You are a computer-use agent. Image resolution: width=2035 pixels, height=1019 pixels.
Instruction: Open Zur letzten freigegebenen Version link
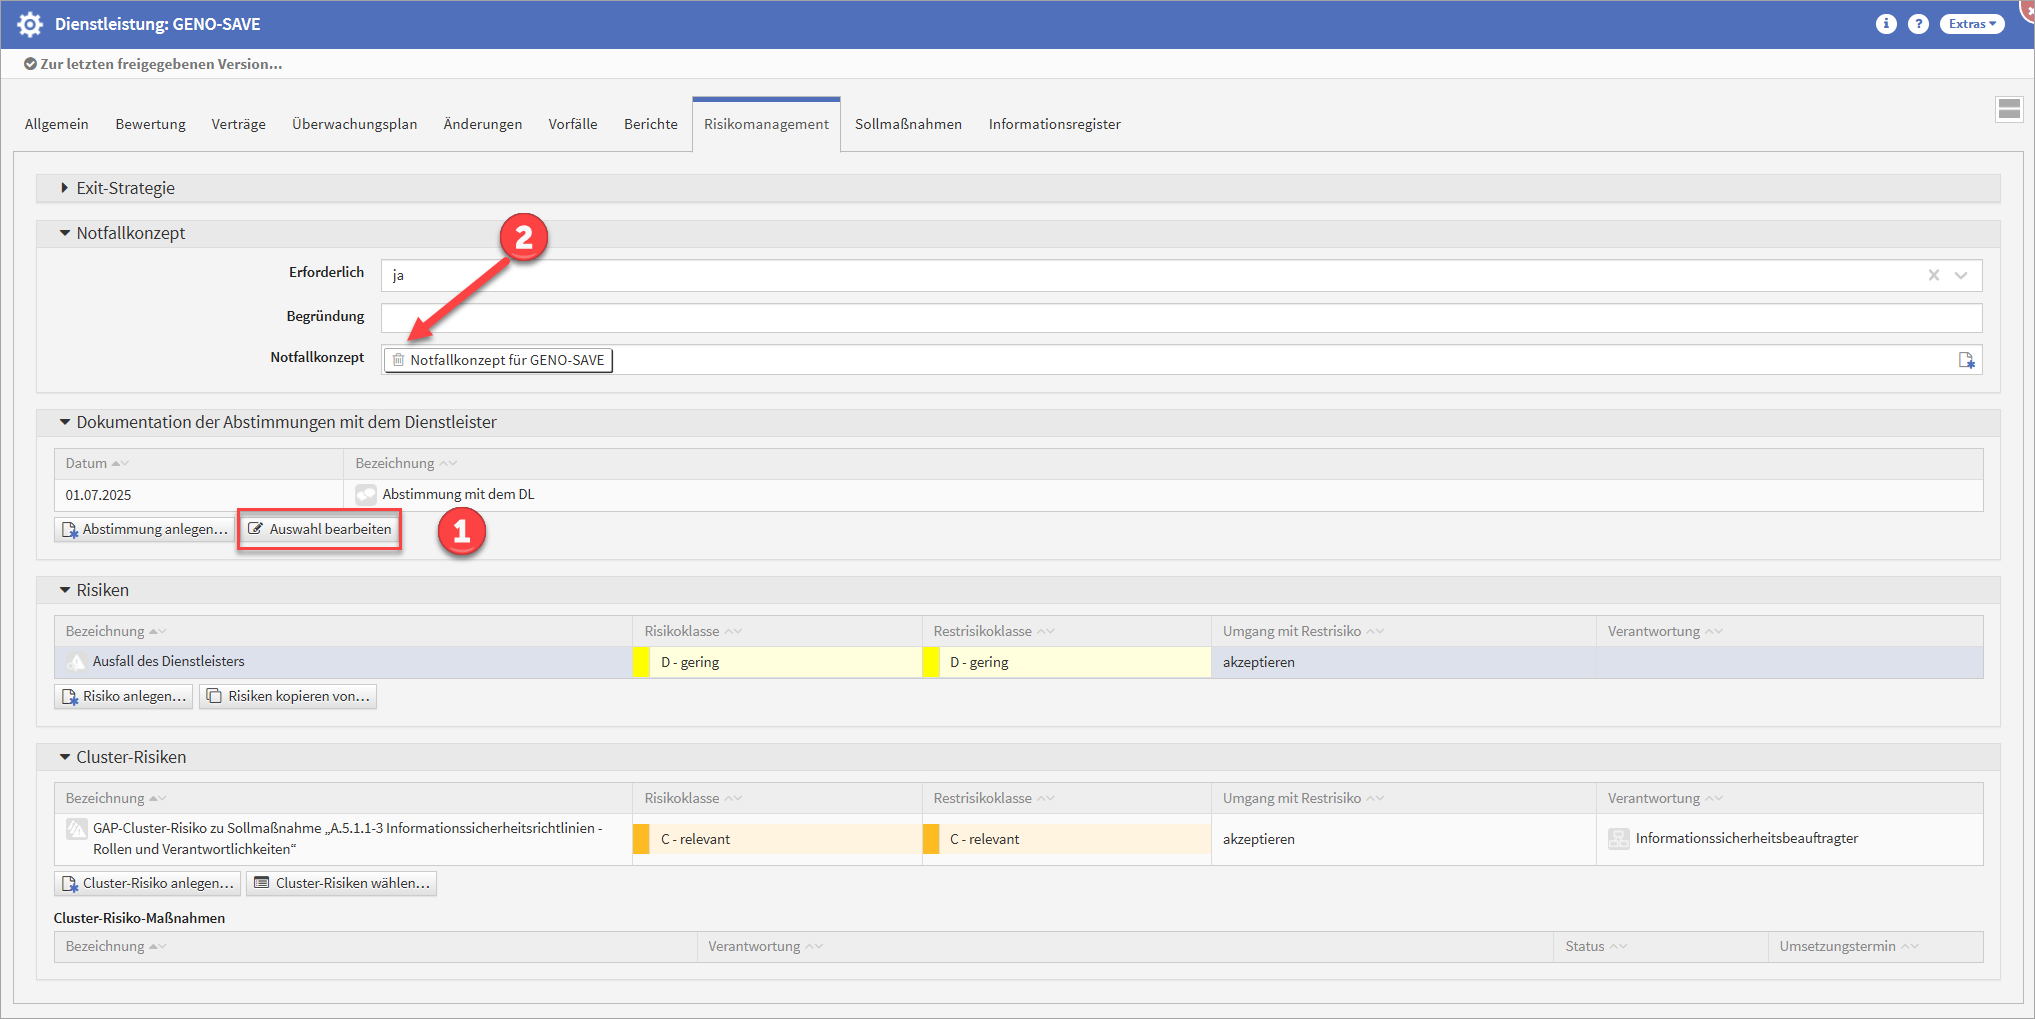(x=160, y=64)
